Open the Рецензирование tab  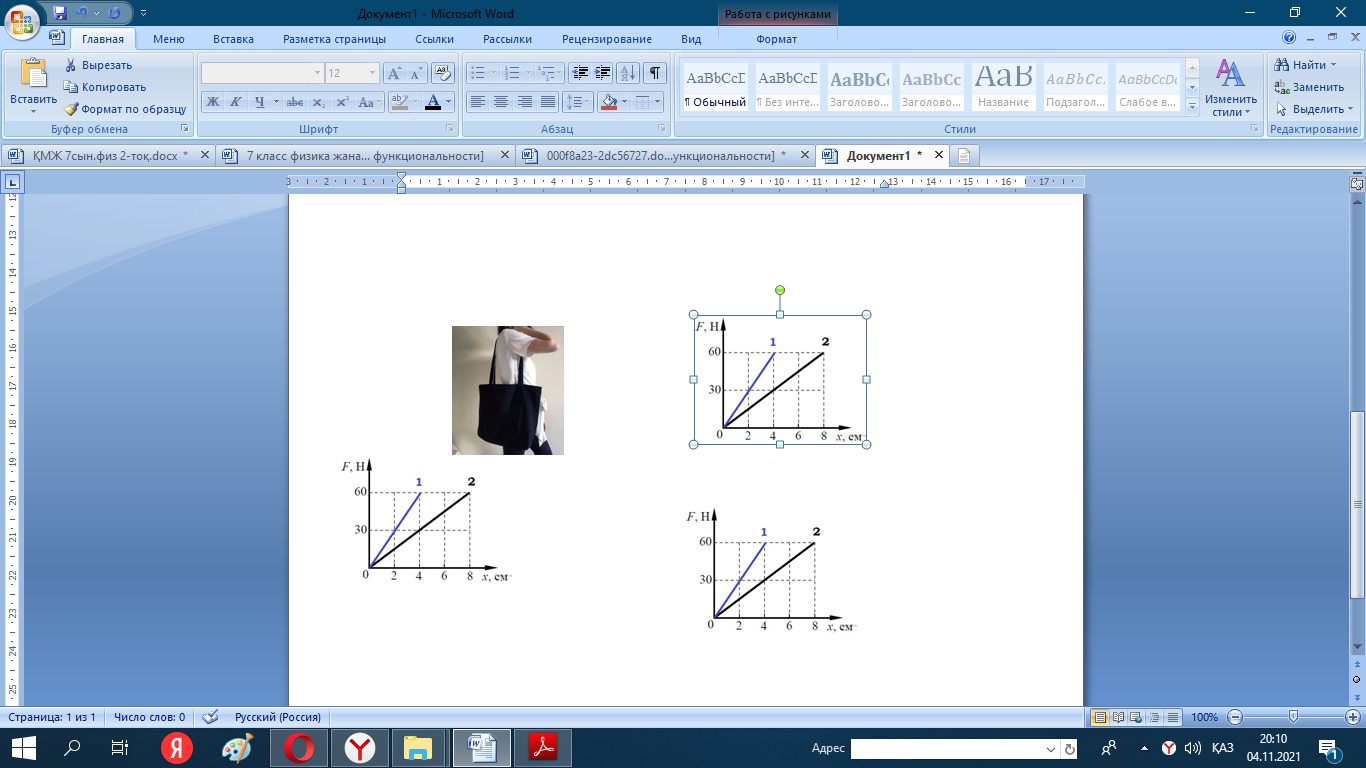click(x=607, y=39)
